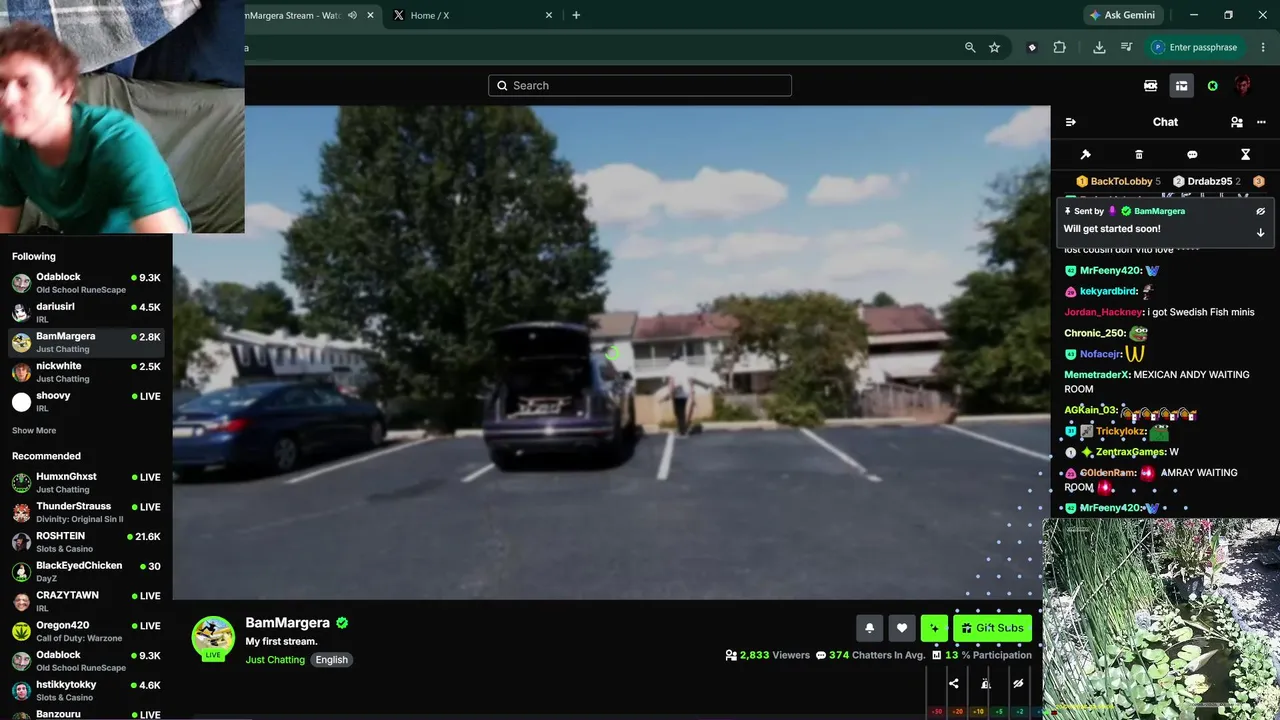Collapse the chat panel
1280x720 pixels.
point(1071,122)
